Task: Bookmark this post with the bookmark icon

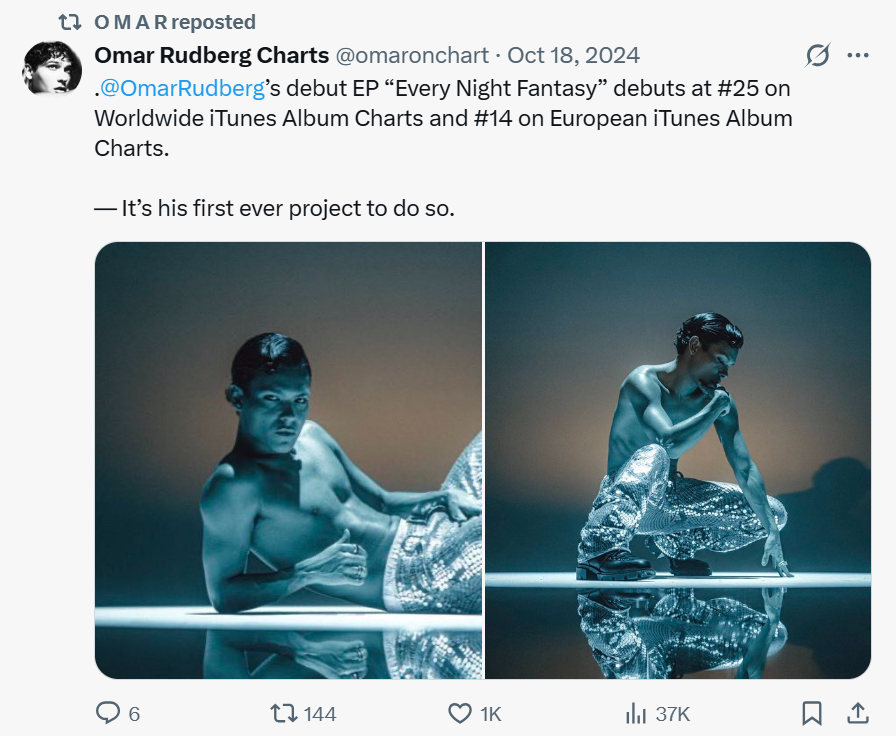Action: tap(812, 713)
